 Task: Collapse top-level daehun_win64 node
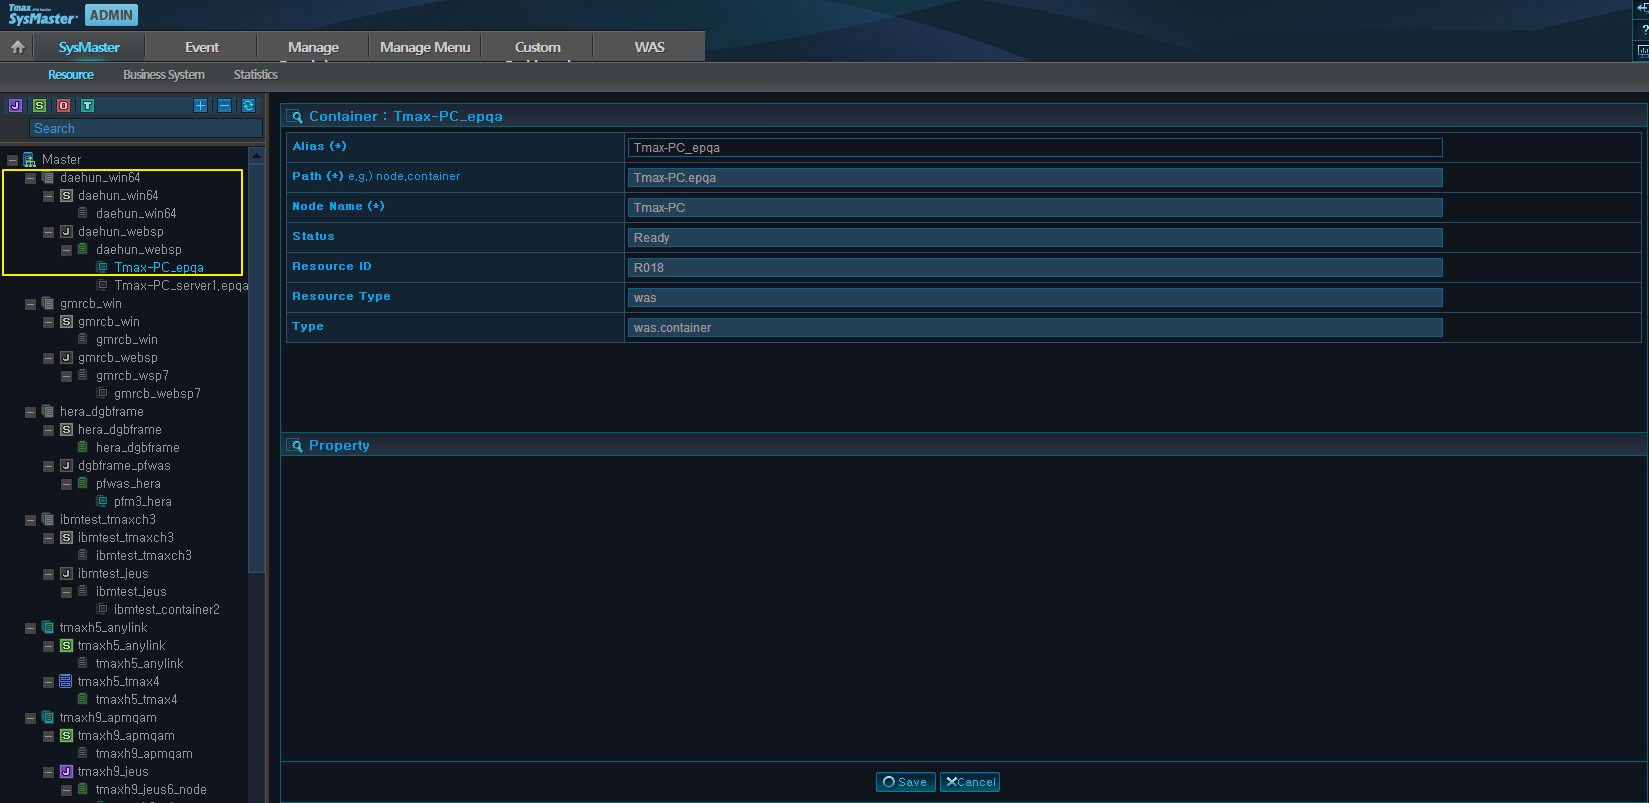point(30,178)
